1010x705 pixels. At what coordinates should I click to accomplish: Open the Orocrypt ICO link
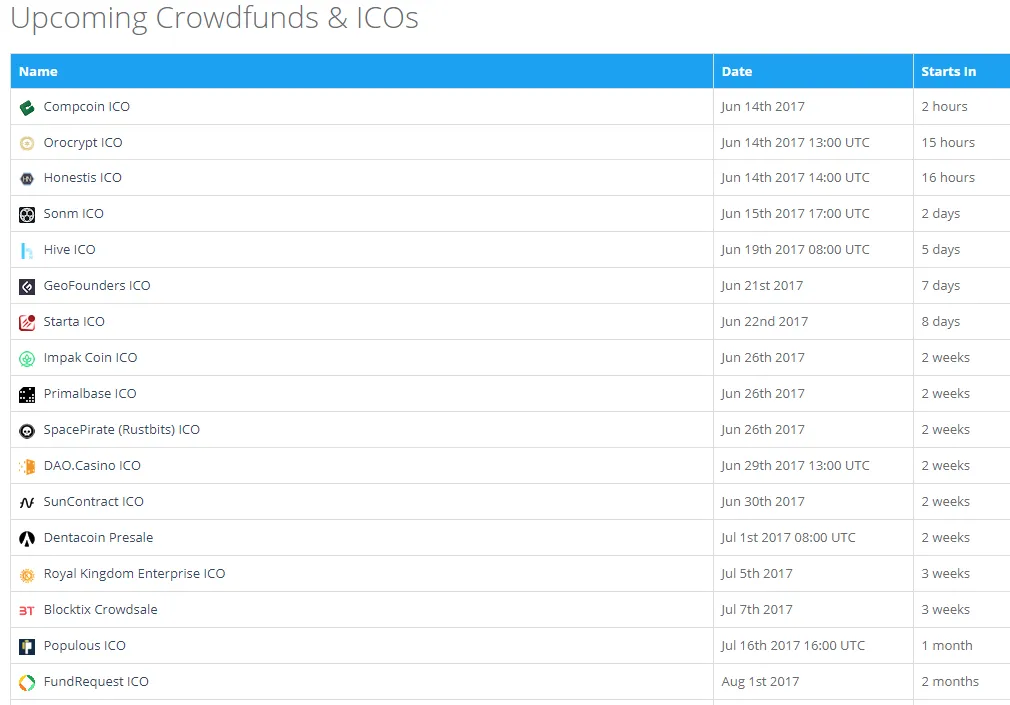83,143
